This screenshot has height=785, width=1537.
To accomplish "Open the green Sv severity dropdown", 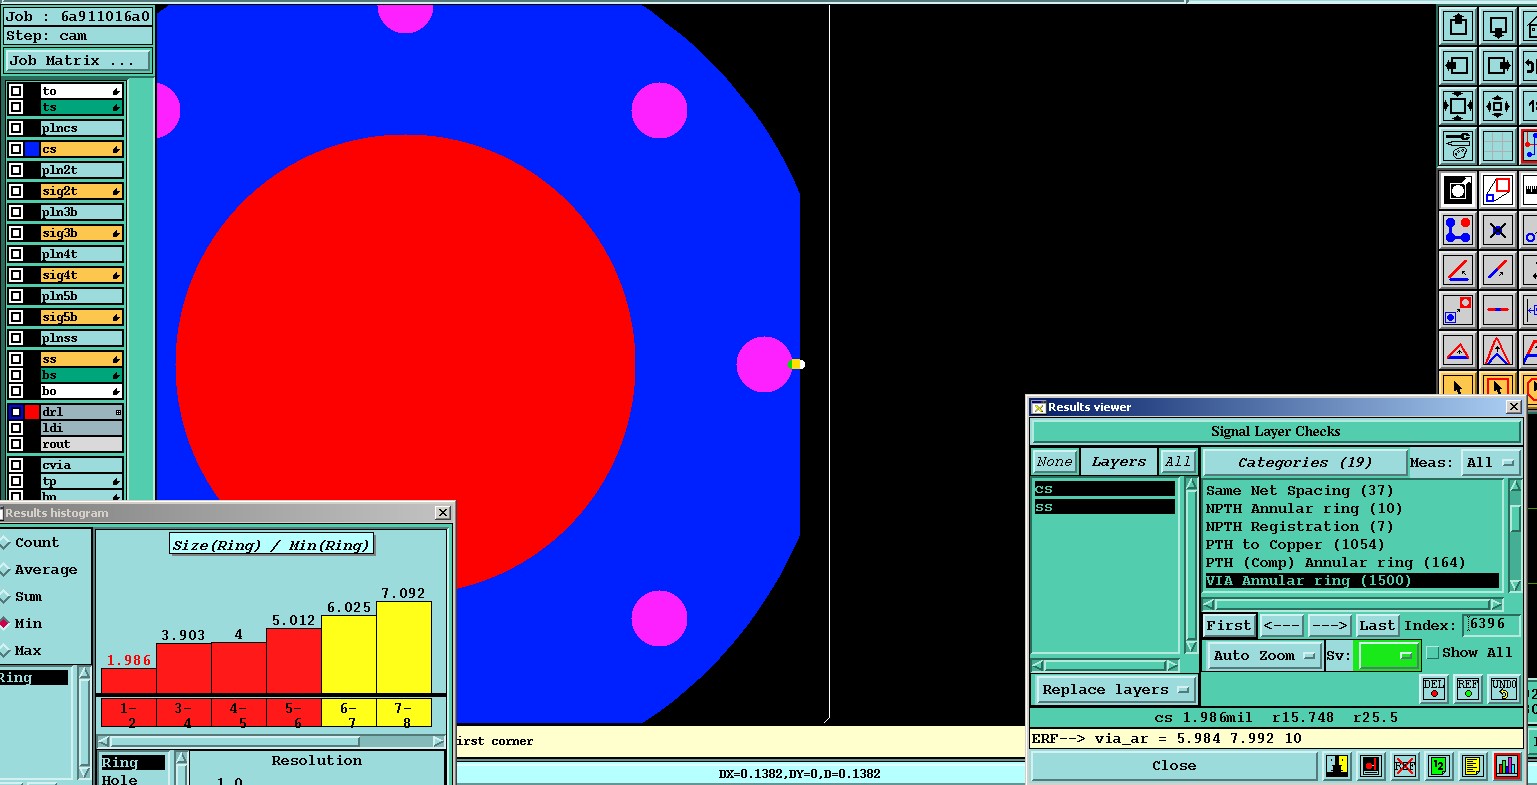I will [1388, 656].
